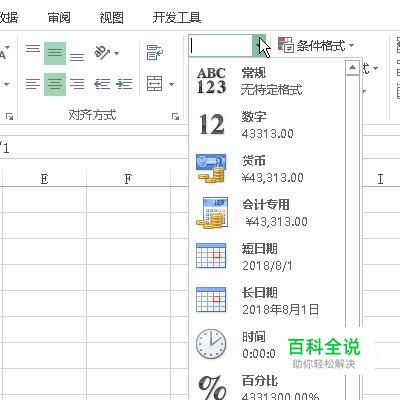
Task: Open text orientation options
Action: point(106,53)
